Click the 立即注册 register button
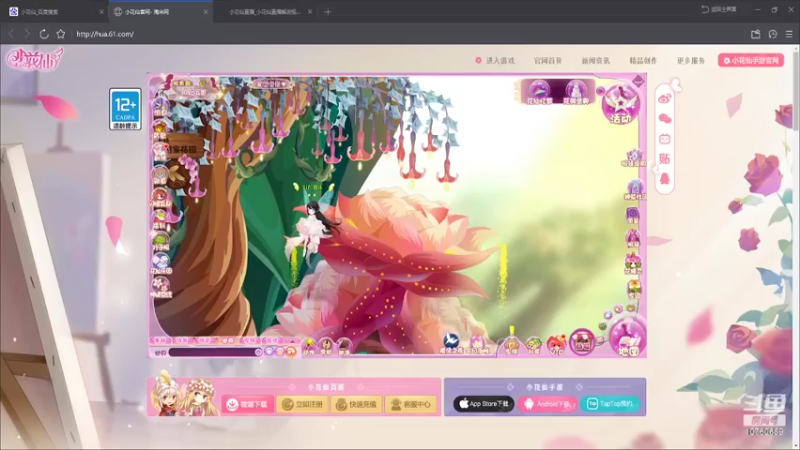 [x=302, y=404]
